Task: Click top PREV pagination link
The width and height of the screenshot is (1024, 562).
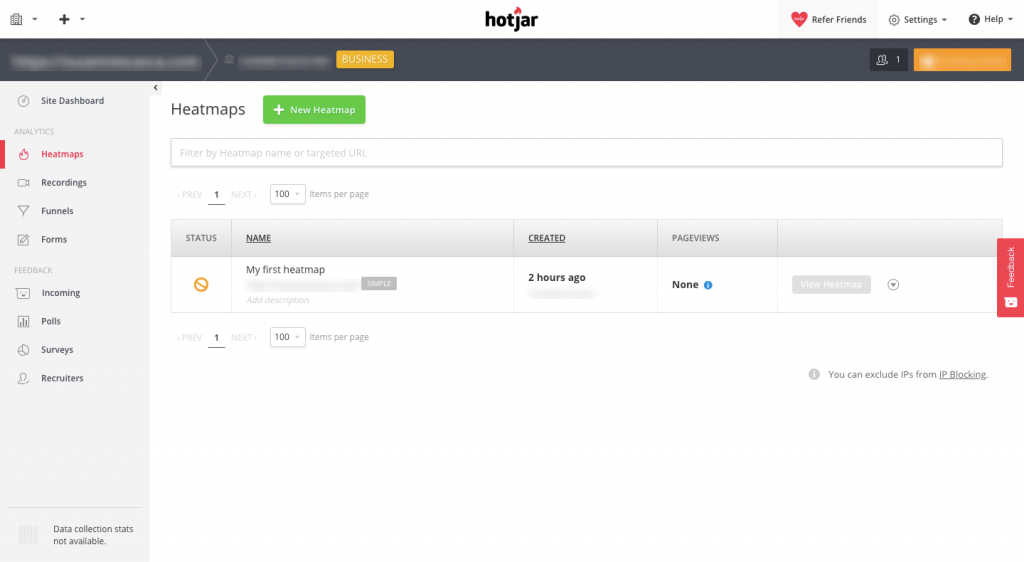Action: [189, 195]
